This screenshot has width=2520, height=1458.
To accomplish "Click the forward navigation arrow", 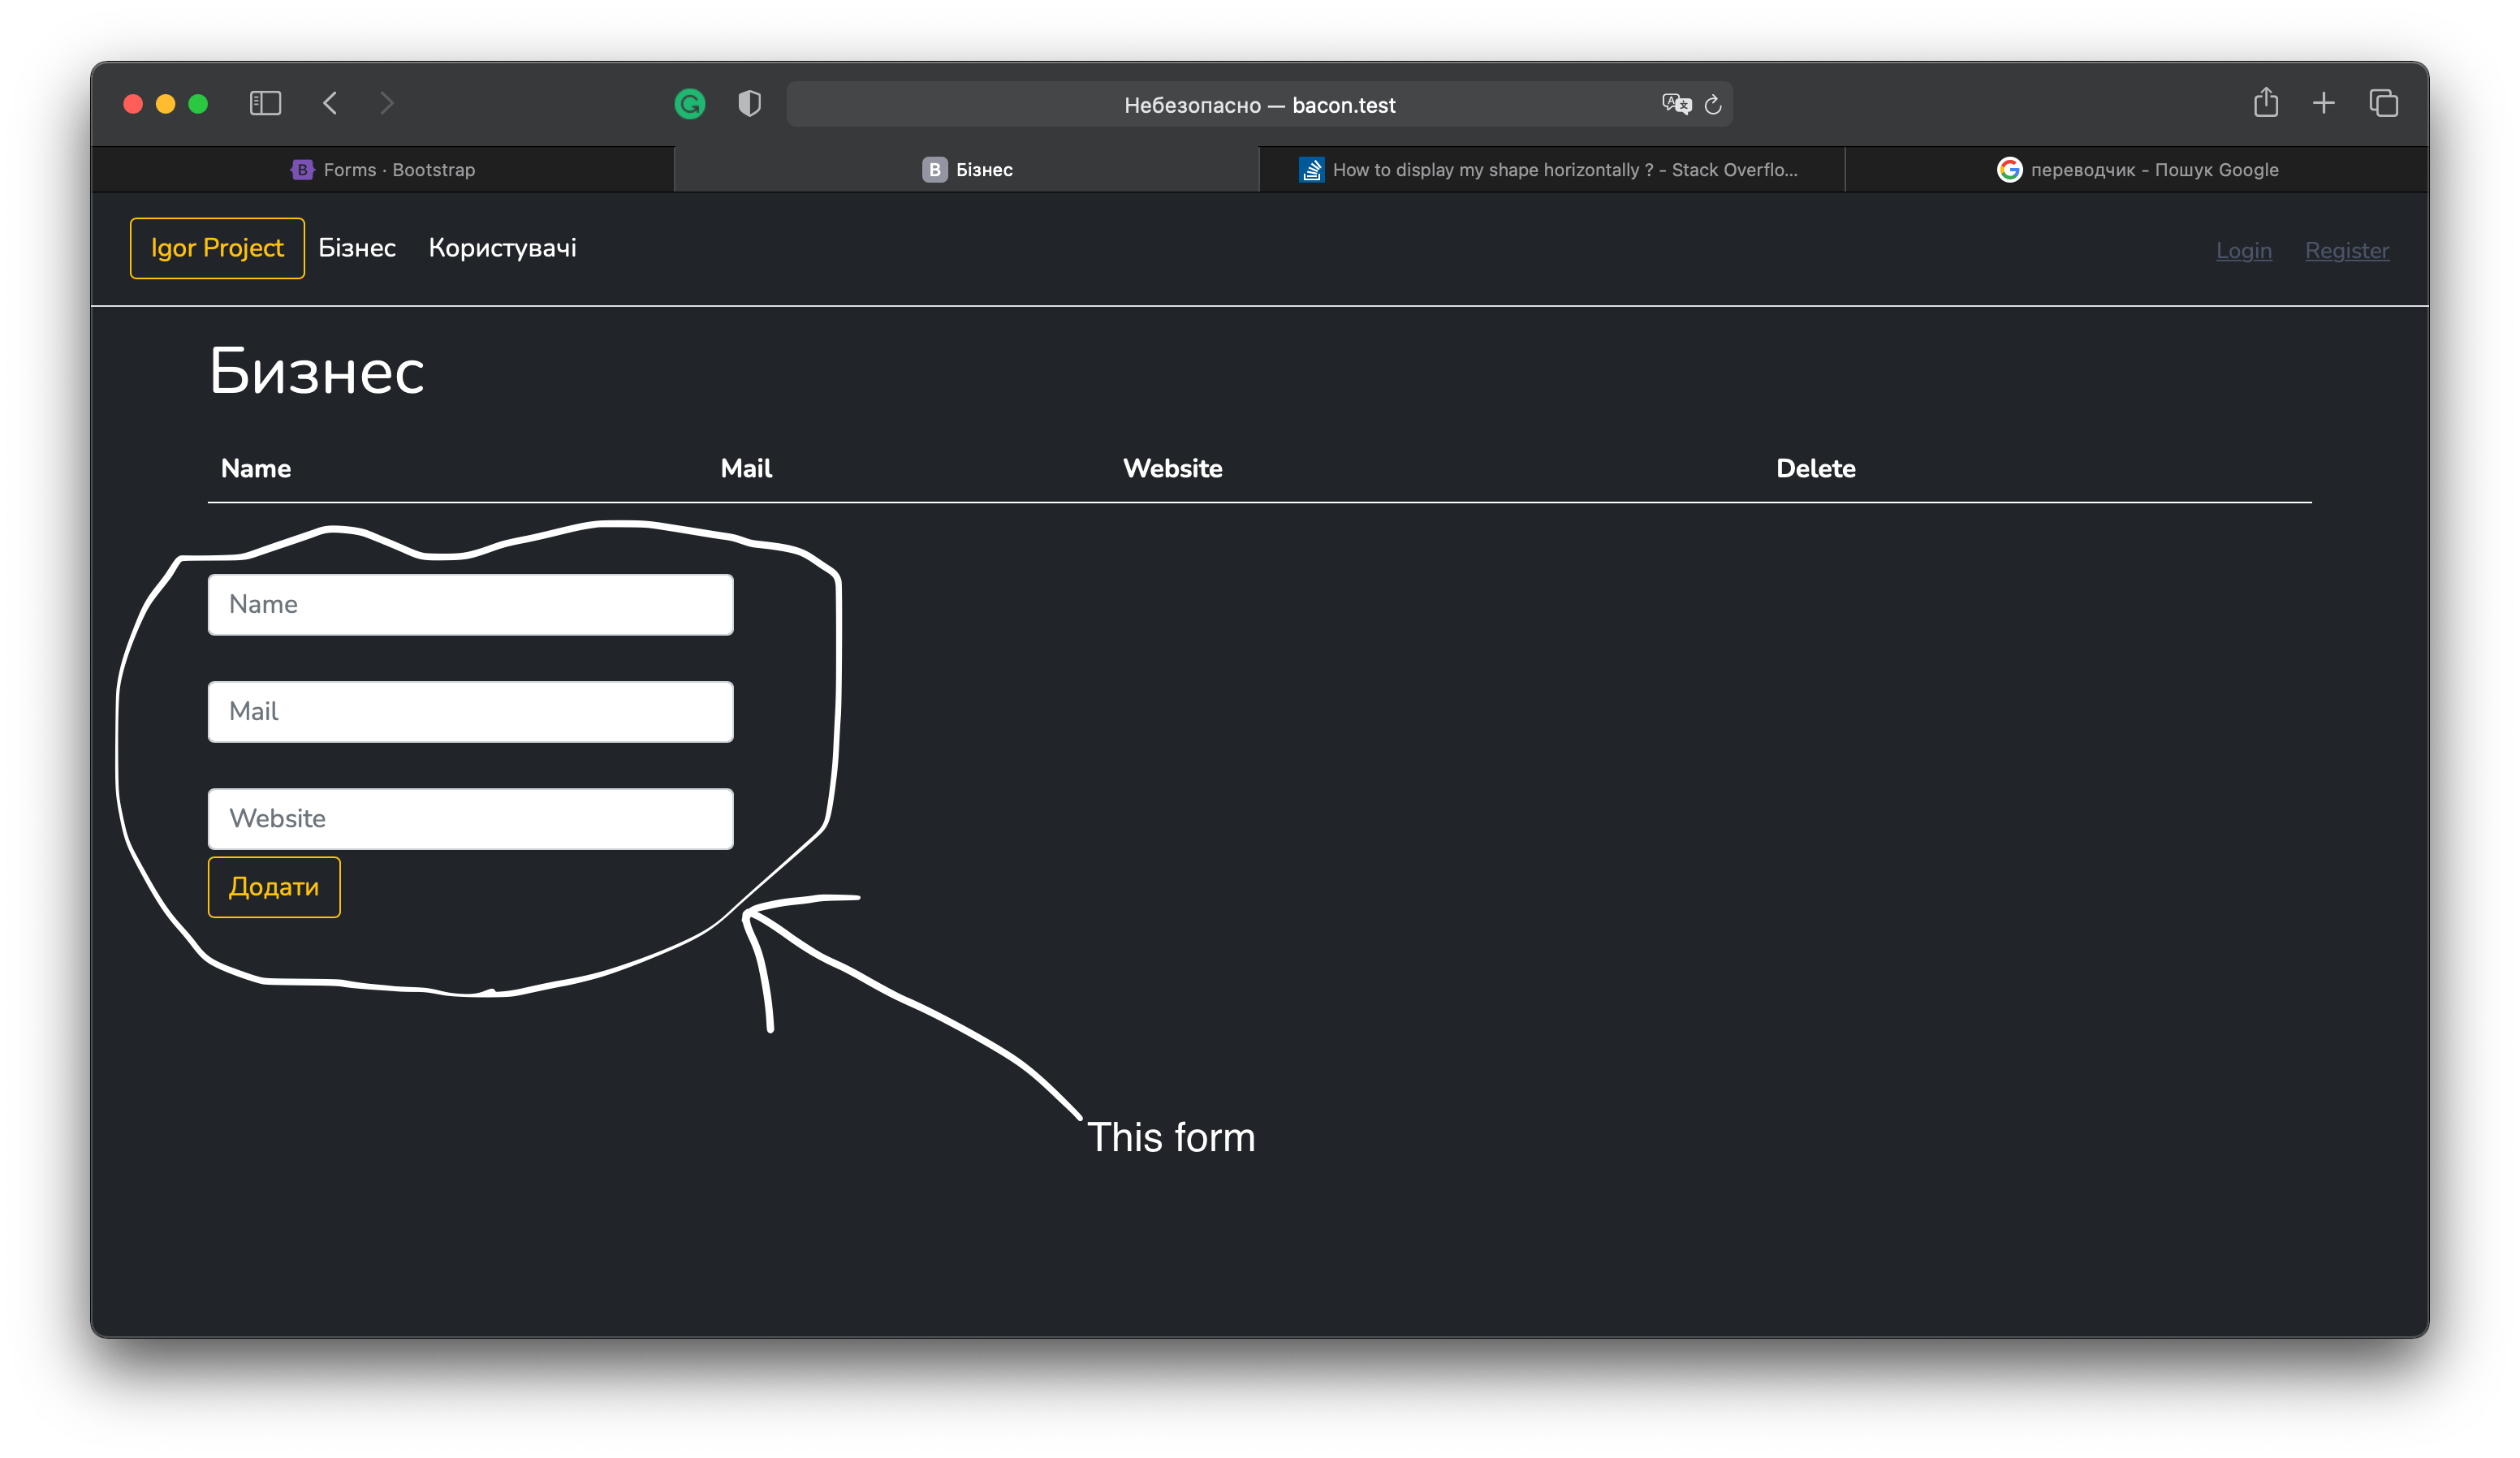I will tap(387, 103).
